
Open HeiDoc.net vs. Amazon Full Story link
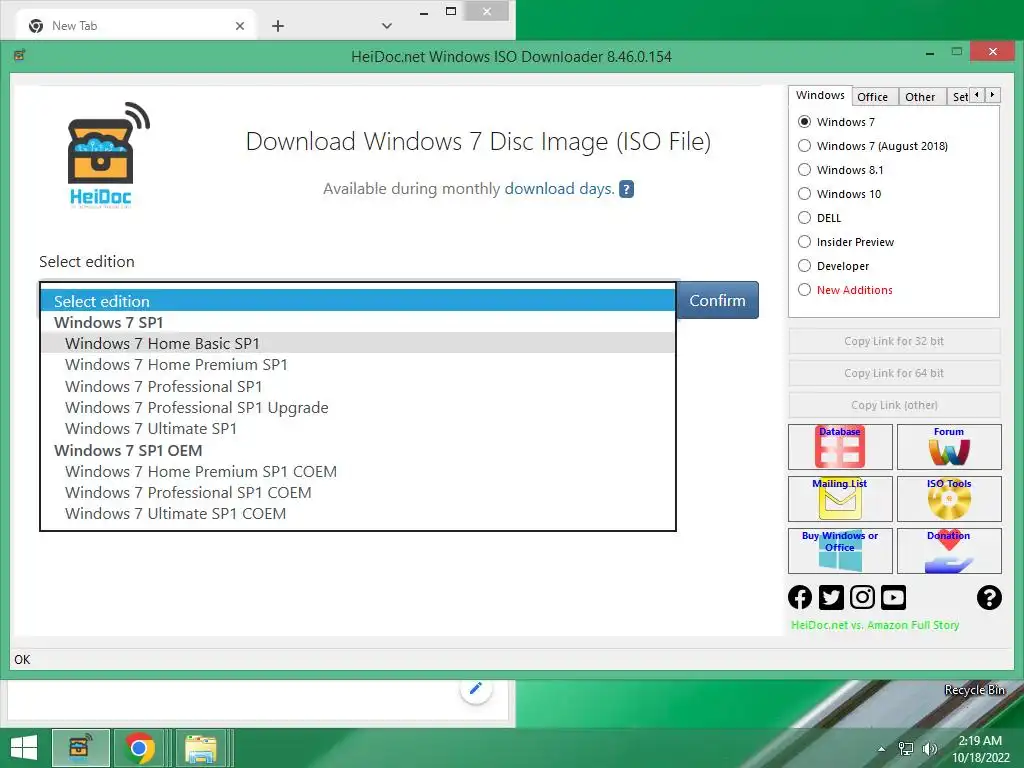tap(875, 625)
